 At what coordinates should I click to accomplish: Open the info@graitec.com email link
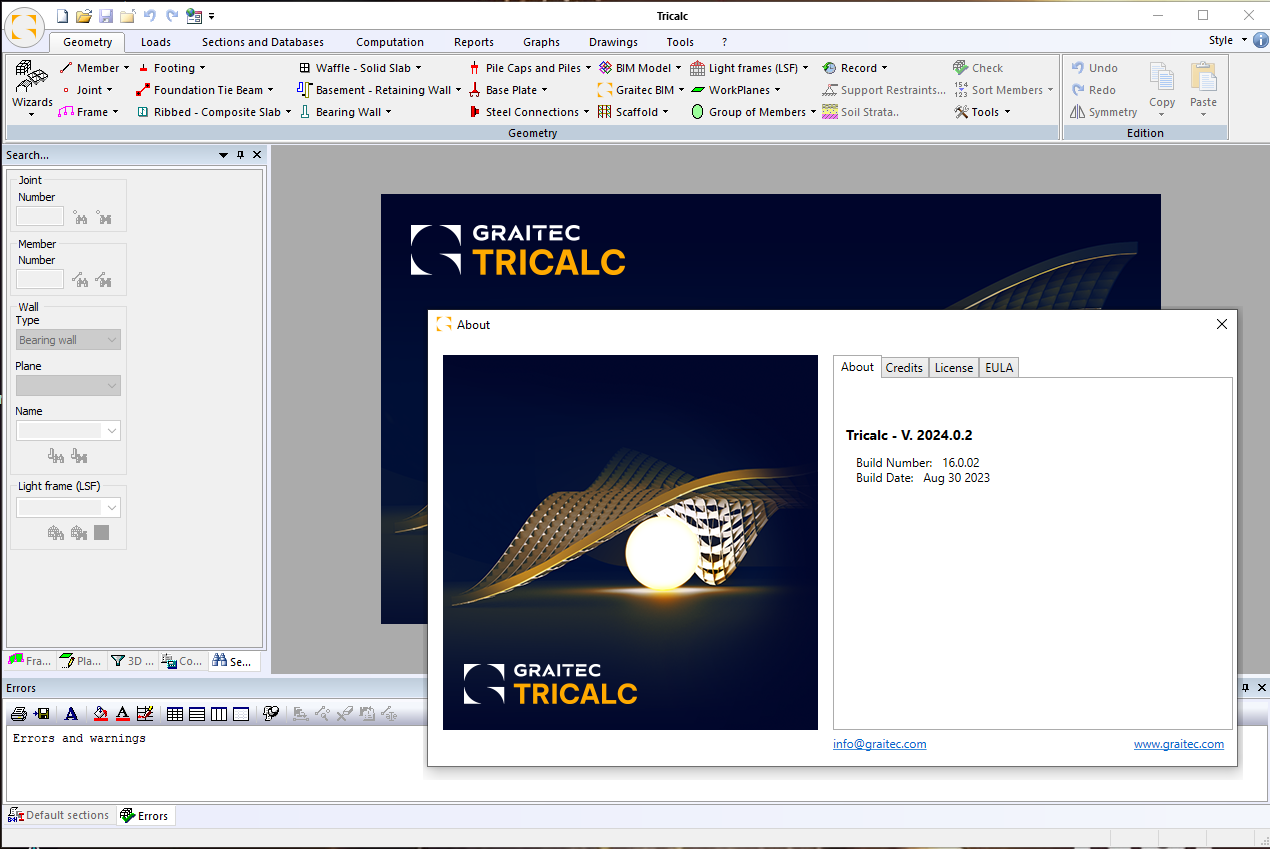click(x=879, y=744)
